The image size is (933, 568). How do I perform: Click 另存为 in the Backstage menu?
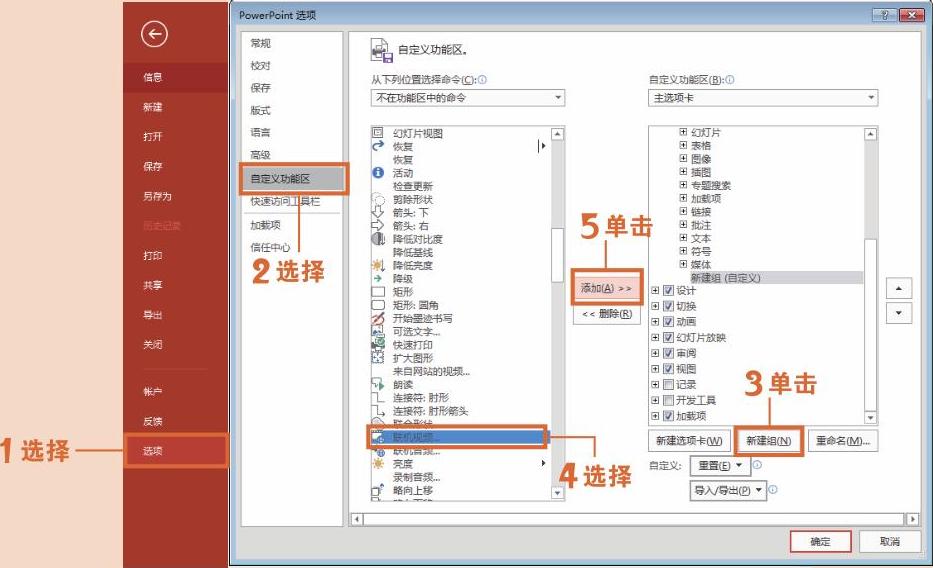pos(157,196)
